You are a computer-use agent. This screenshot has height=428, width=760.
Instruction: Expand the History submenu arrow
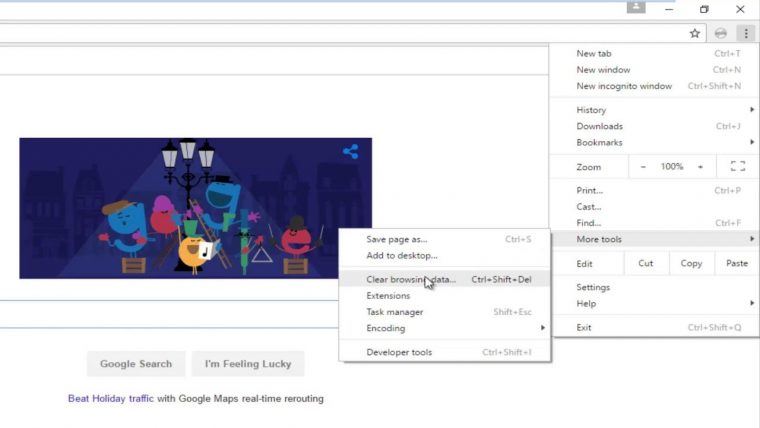(752, 110)
